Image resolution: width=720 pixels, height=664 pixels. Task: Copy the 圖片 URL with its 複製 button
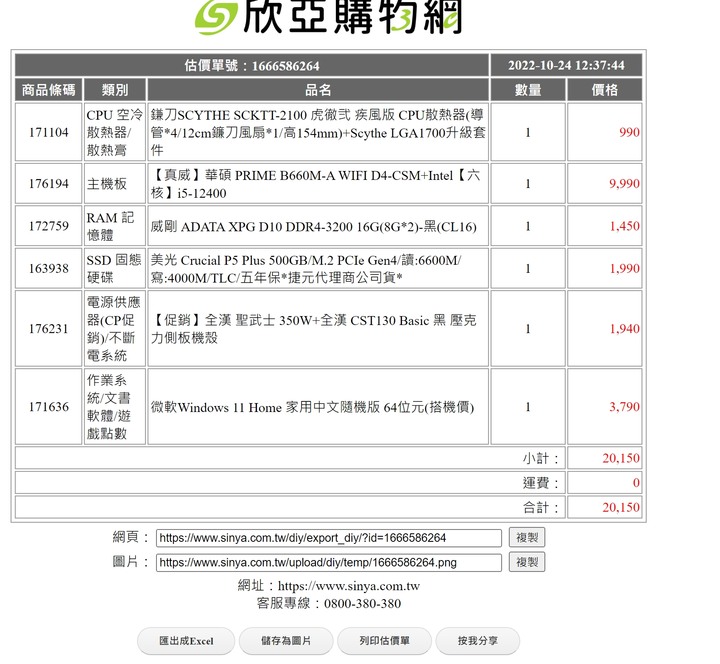tap(527, 562)
